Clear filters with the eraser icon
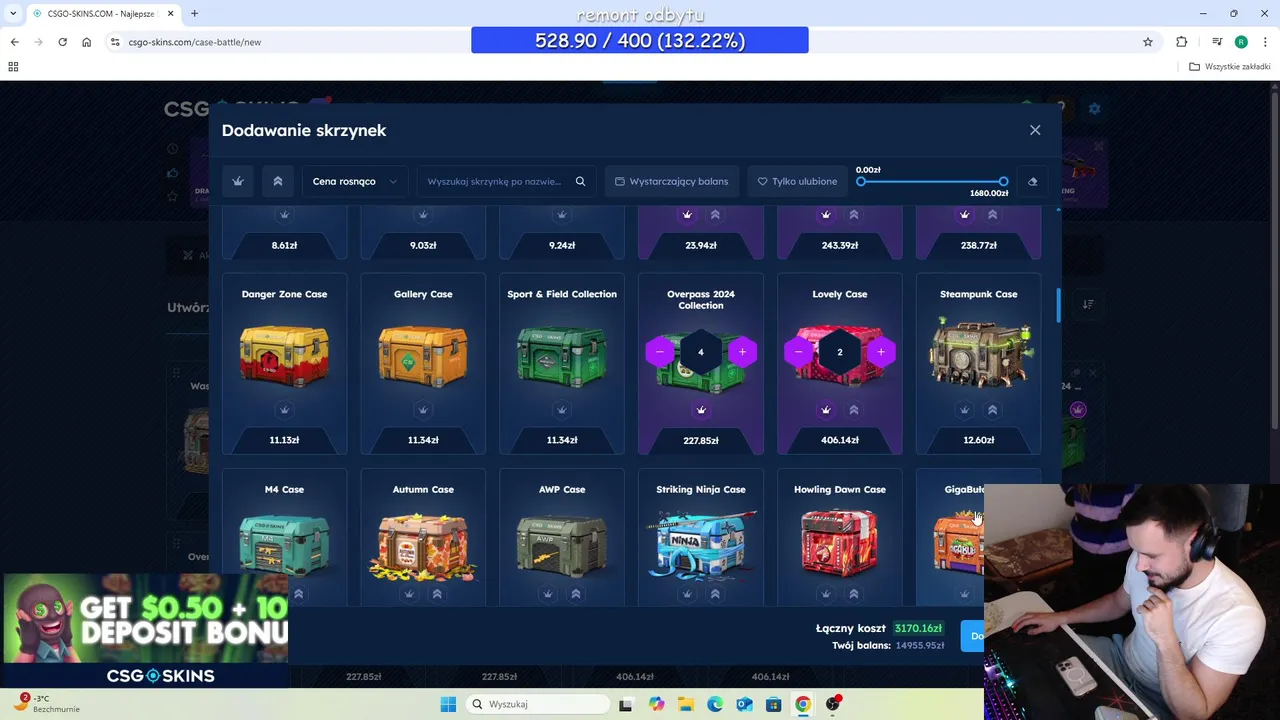1280x720 pixels. (x=1033, y=181)
